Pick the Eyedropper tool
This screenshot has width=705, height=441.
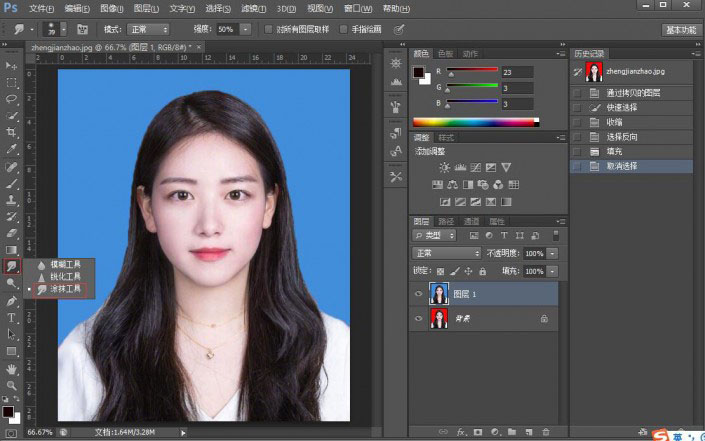(x=12, y=149)
